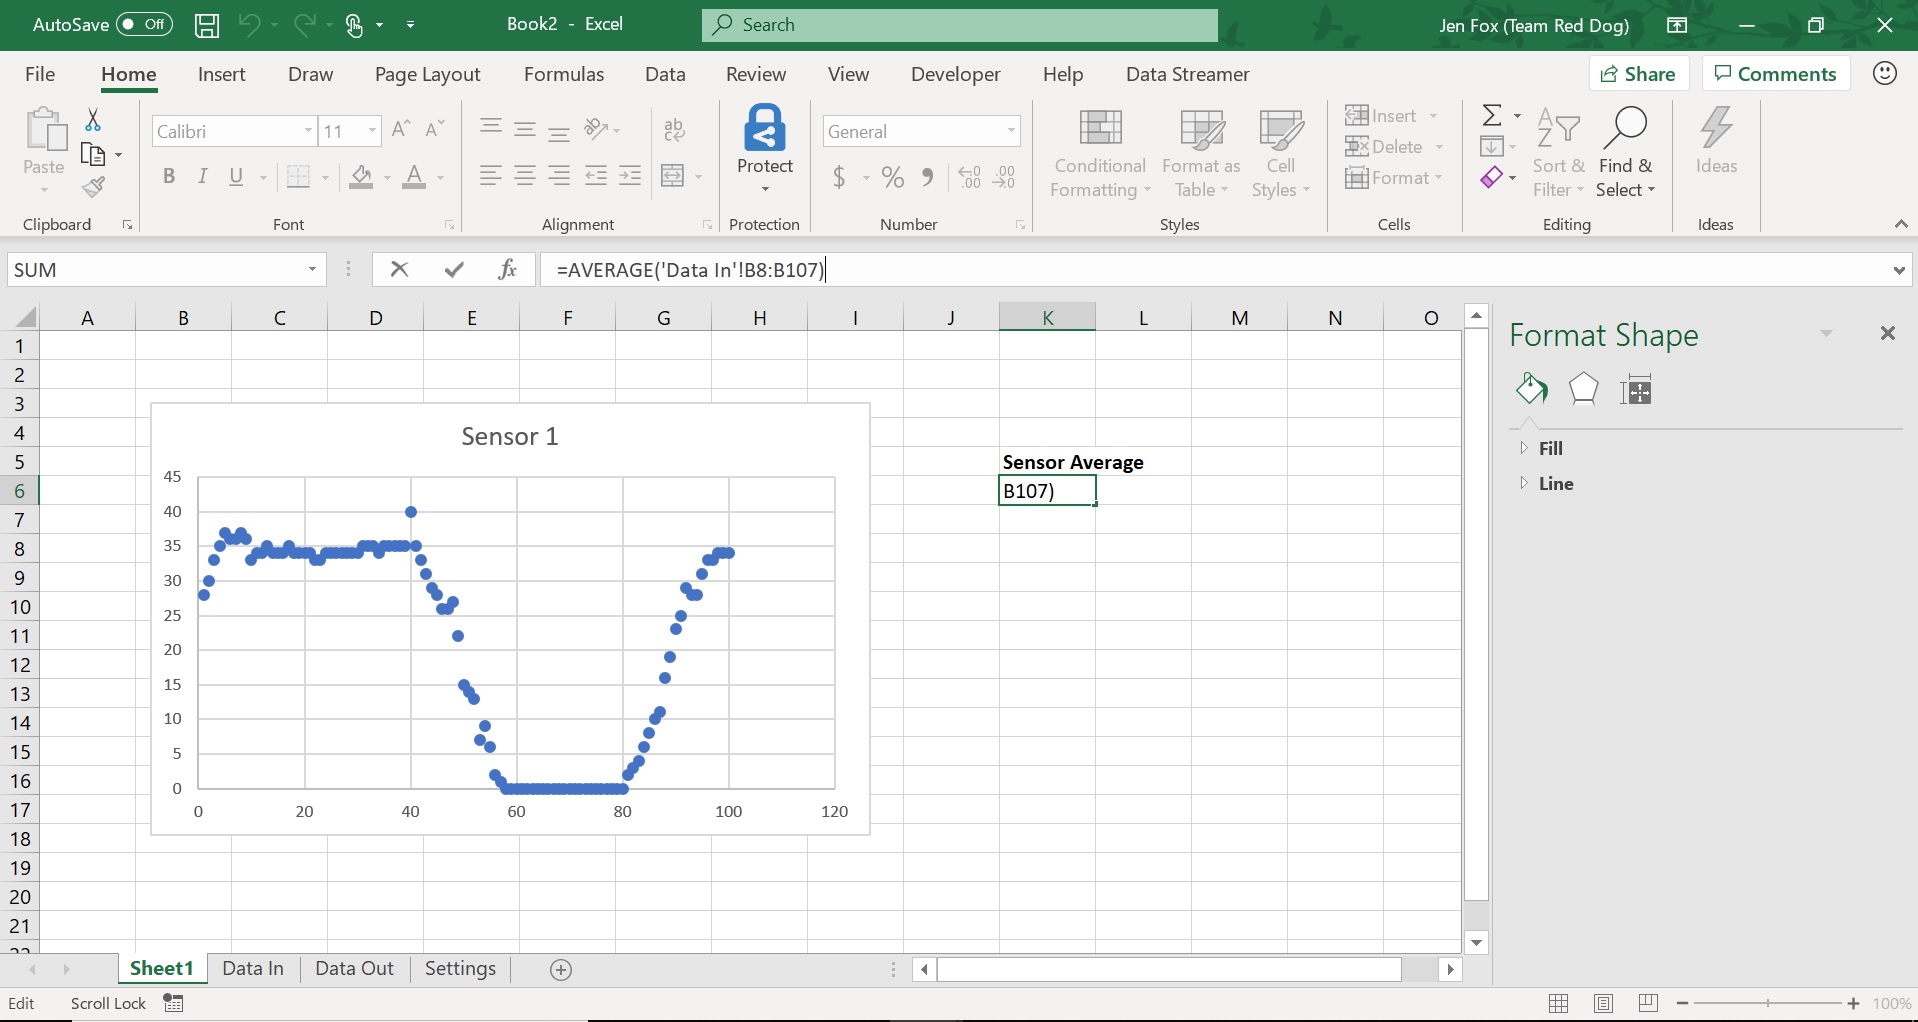Expand the formula bar
The height and width of the screenshot is (1022, 1918).
pyautogui.click(x=1899, y=270)
